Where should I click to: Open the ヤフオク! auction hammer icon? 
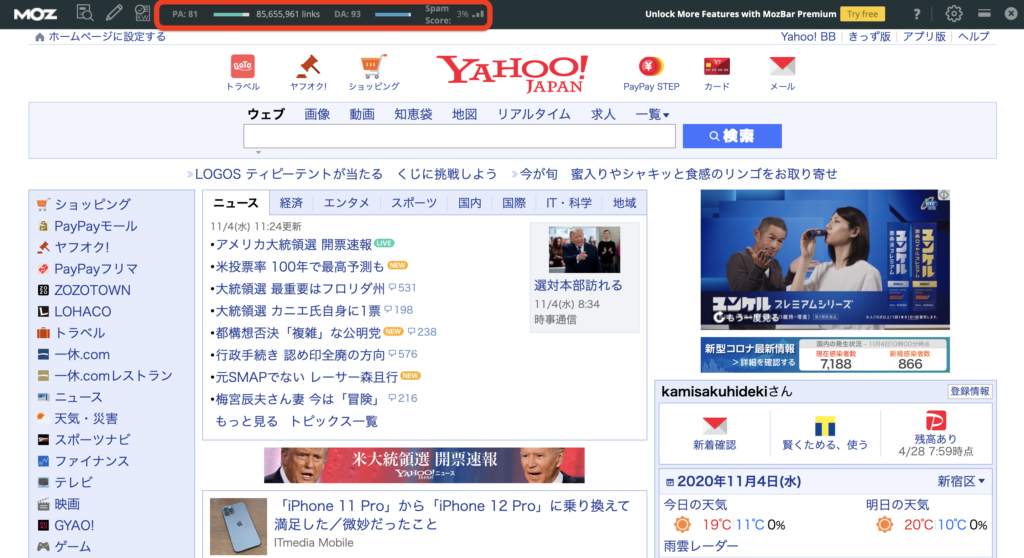[308, 66]
